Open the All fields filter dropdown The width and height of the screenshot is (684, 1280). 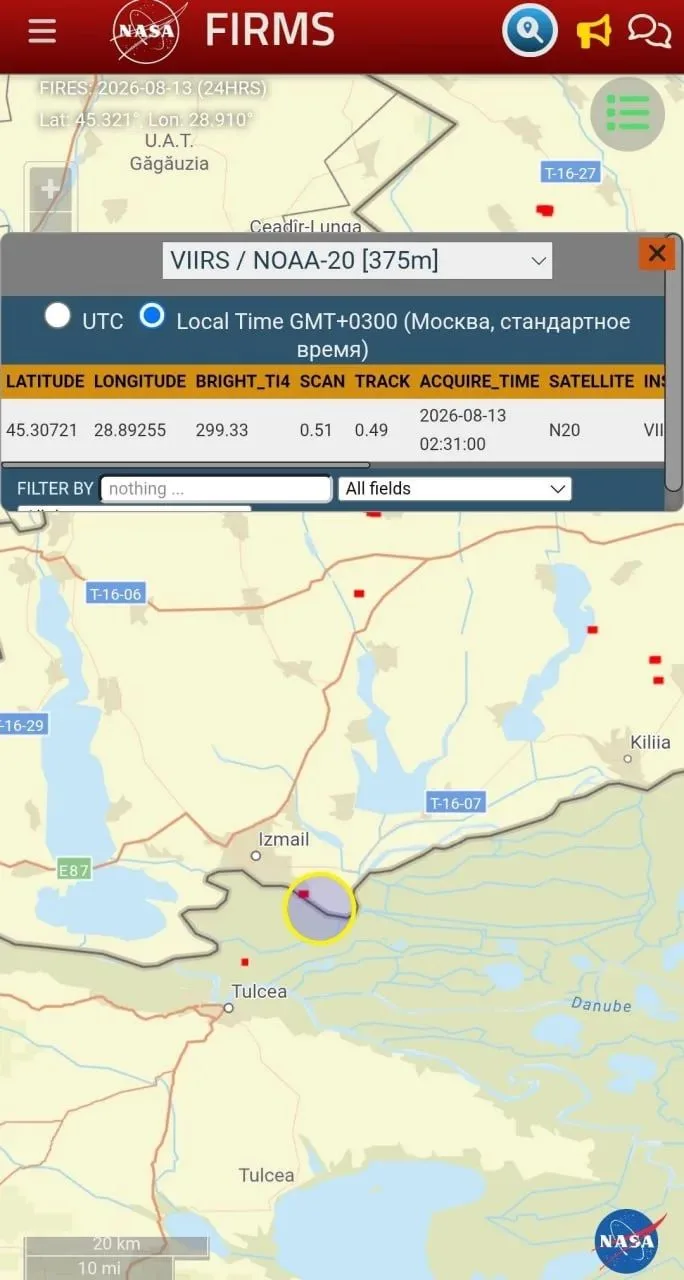click(455, 488)
